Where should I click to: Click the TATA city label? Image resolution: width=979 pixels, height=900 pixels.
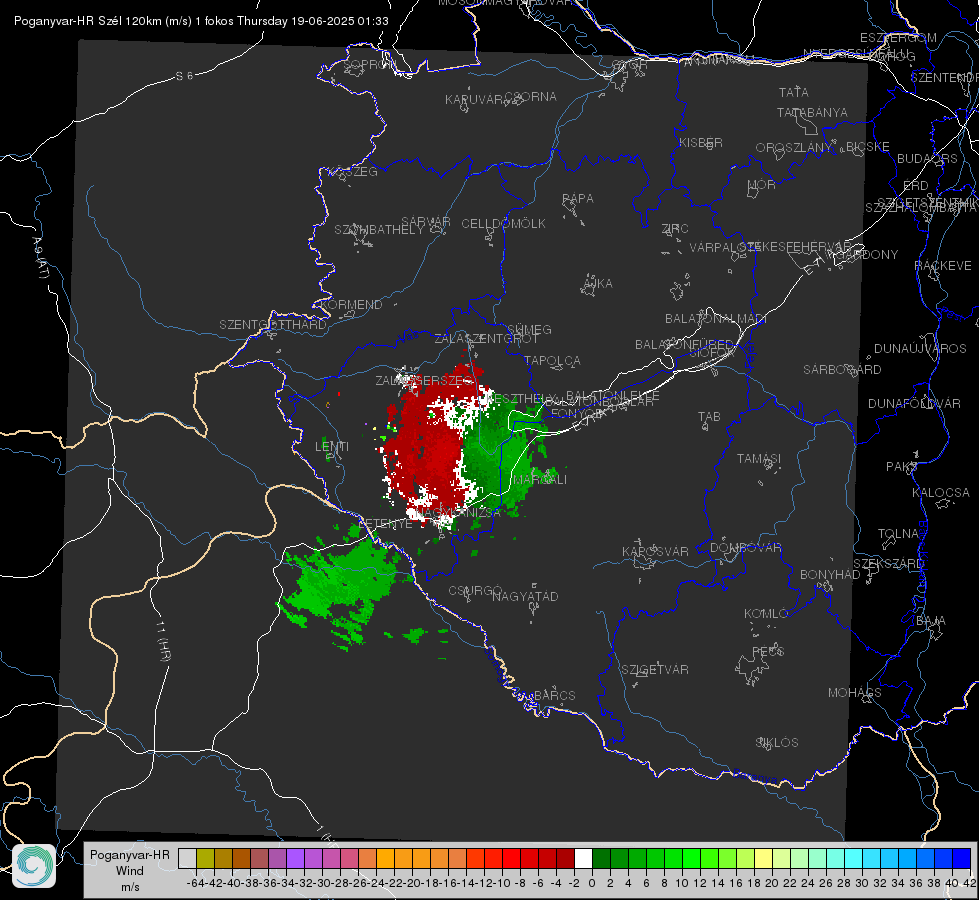pyautogui.click(x=794, y=92)
